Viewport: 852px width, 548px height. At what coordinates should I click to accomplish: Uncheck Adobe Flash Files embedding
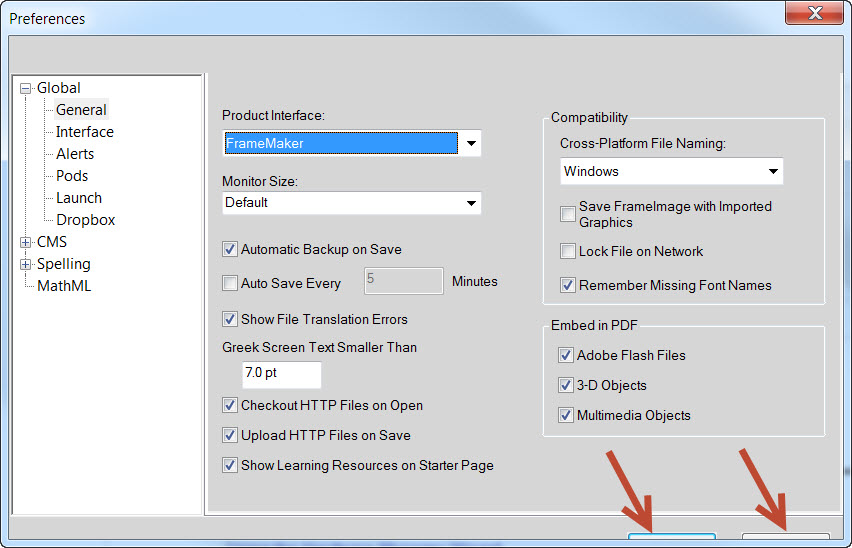pos(566,356)
